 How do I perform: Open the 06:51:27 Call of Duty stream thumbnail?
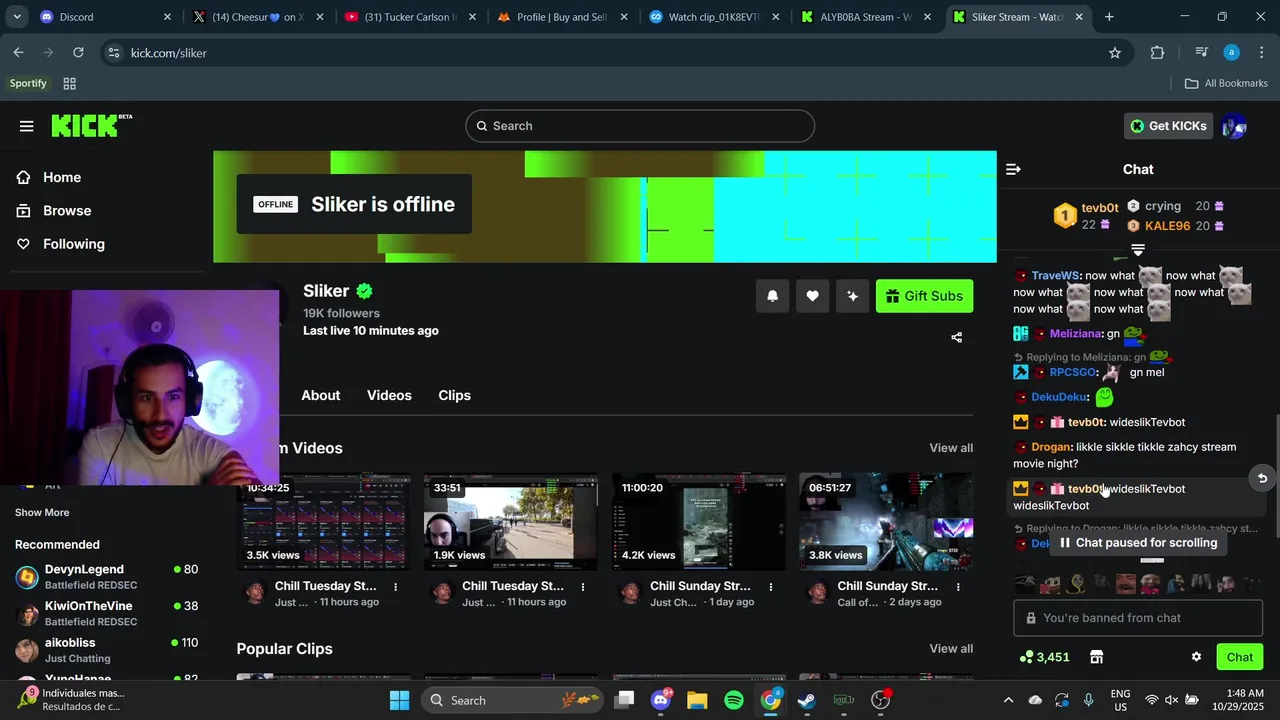tap(886, 522)
